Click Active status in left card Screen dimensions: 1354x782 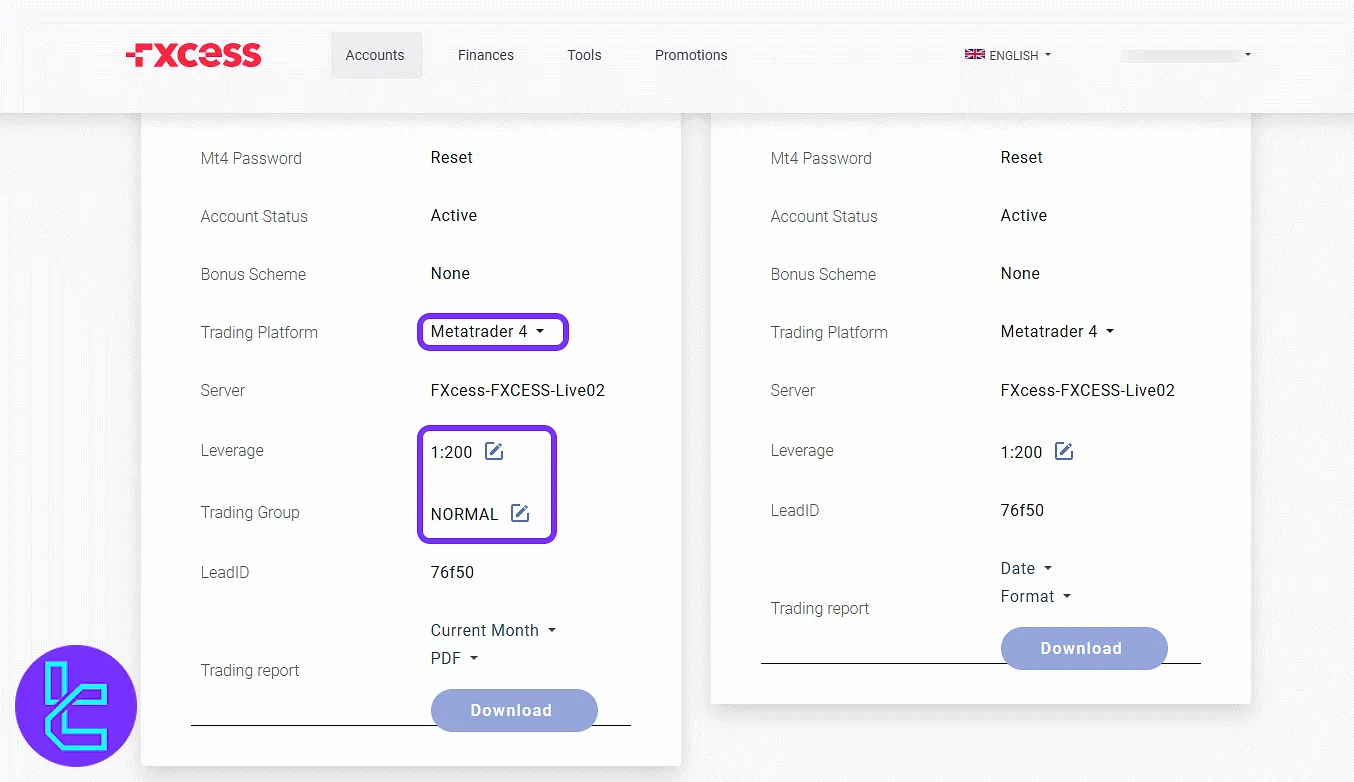(x=454, y=215)
